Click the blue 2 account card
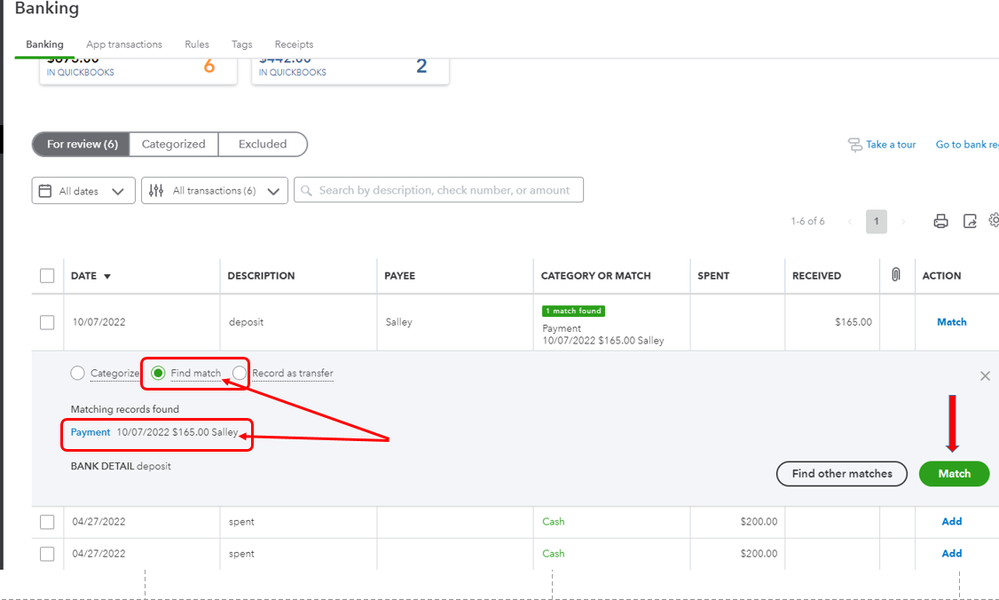Screen dimensions: 999x600 pyautogui.click(x=350, y=70)
